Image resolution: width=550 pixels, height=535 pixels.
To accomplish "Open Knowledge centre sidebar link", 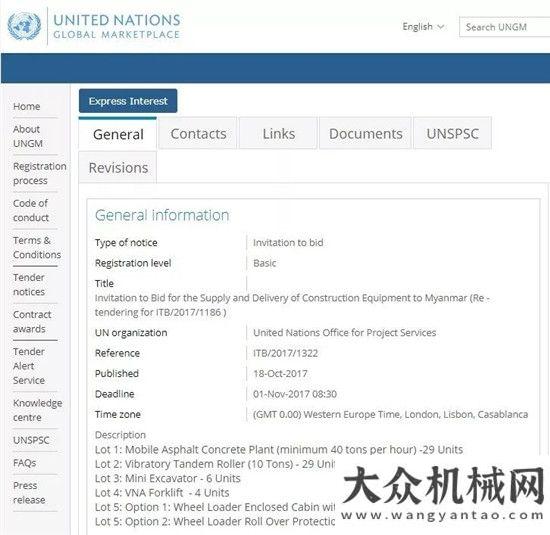I will [38, 410].
